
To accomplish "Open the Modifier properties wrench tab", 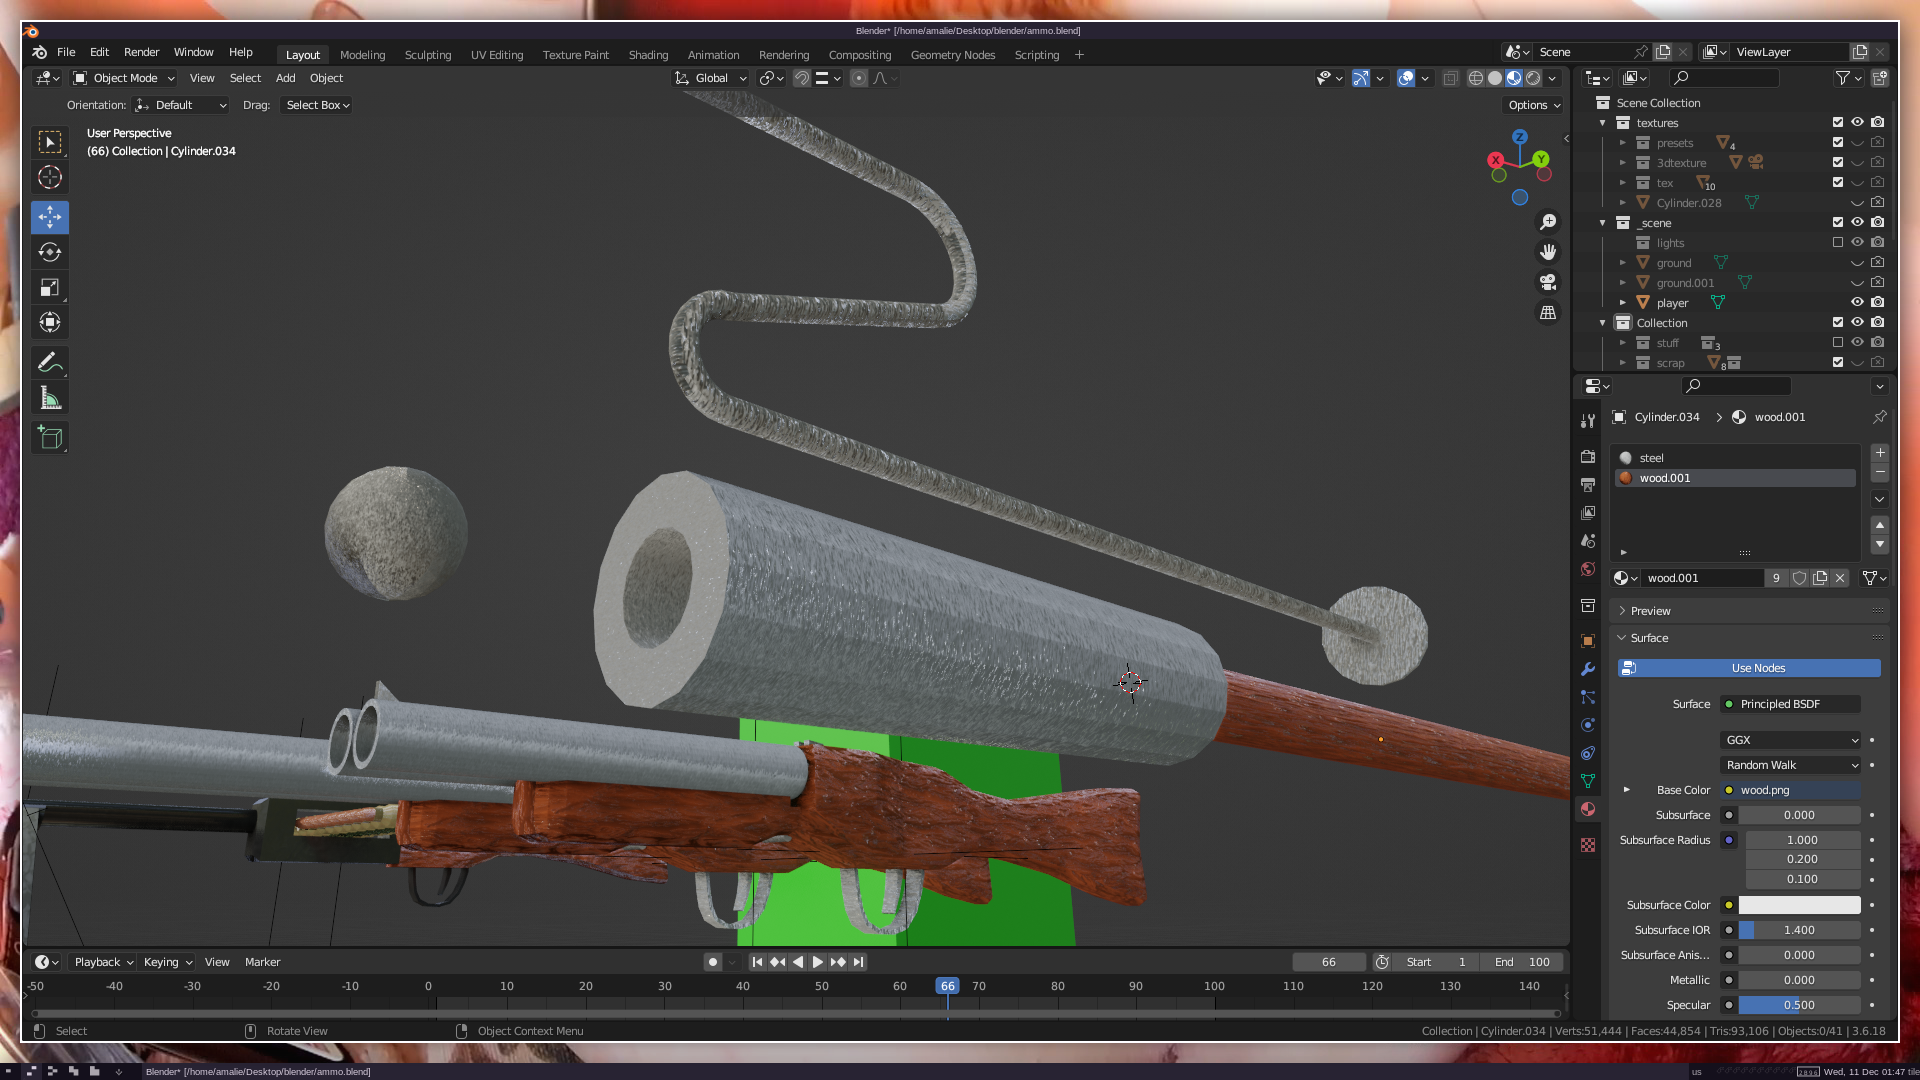I will (1588, 669).
